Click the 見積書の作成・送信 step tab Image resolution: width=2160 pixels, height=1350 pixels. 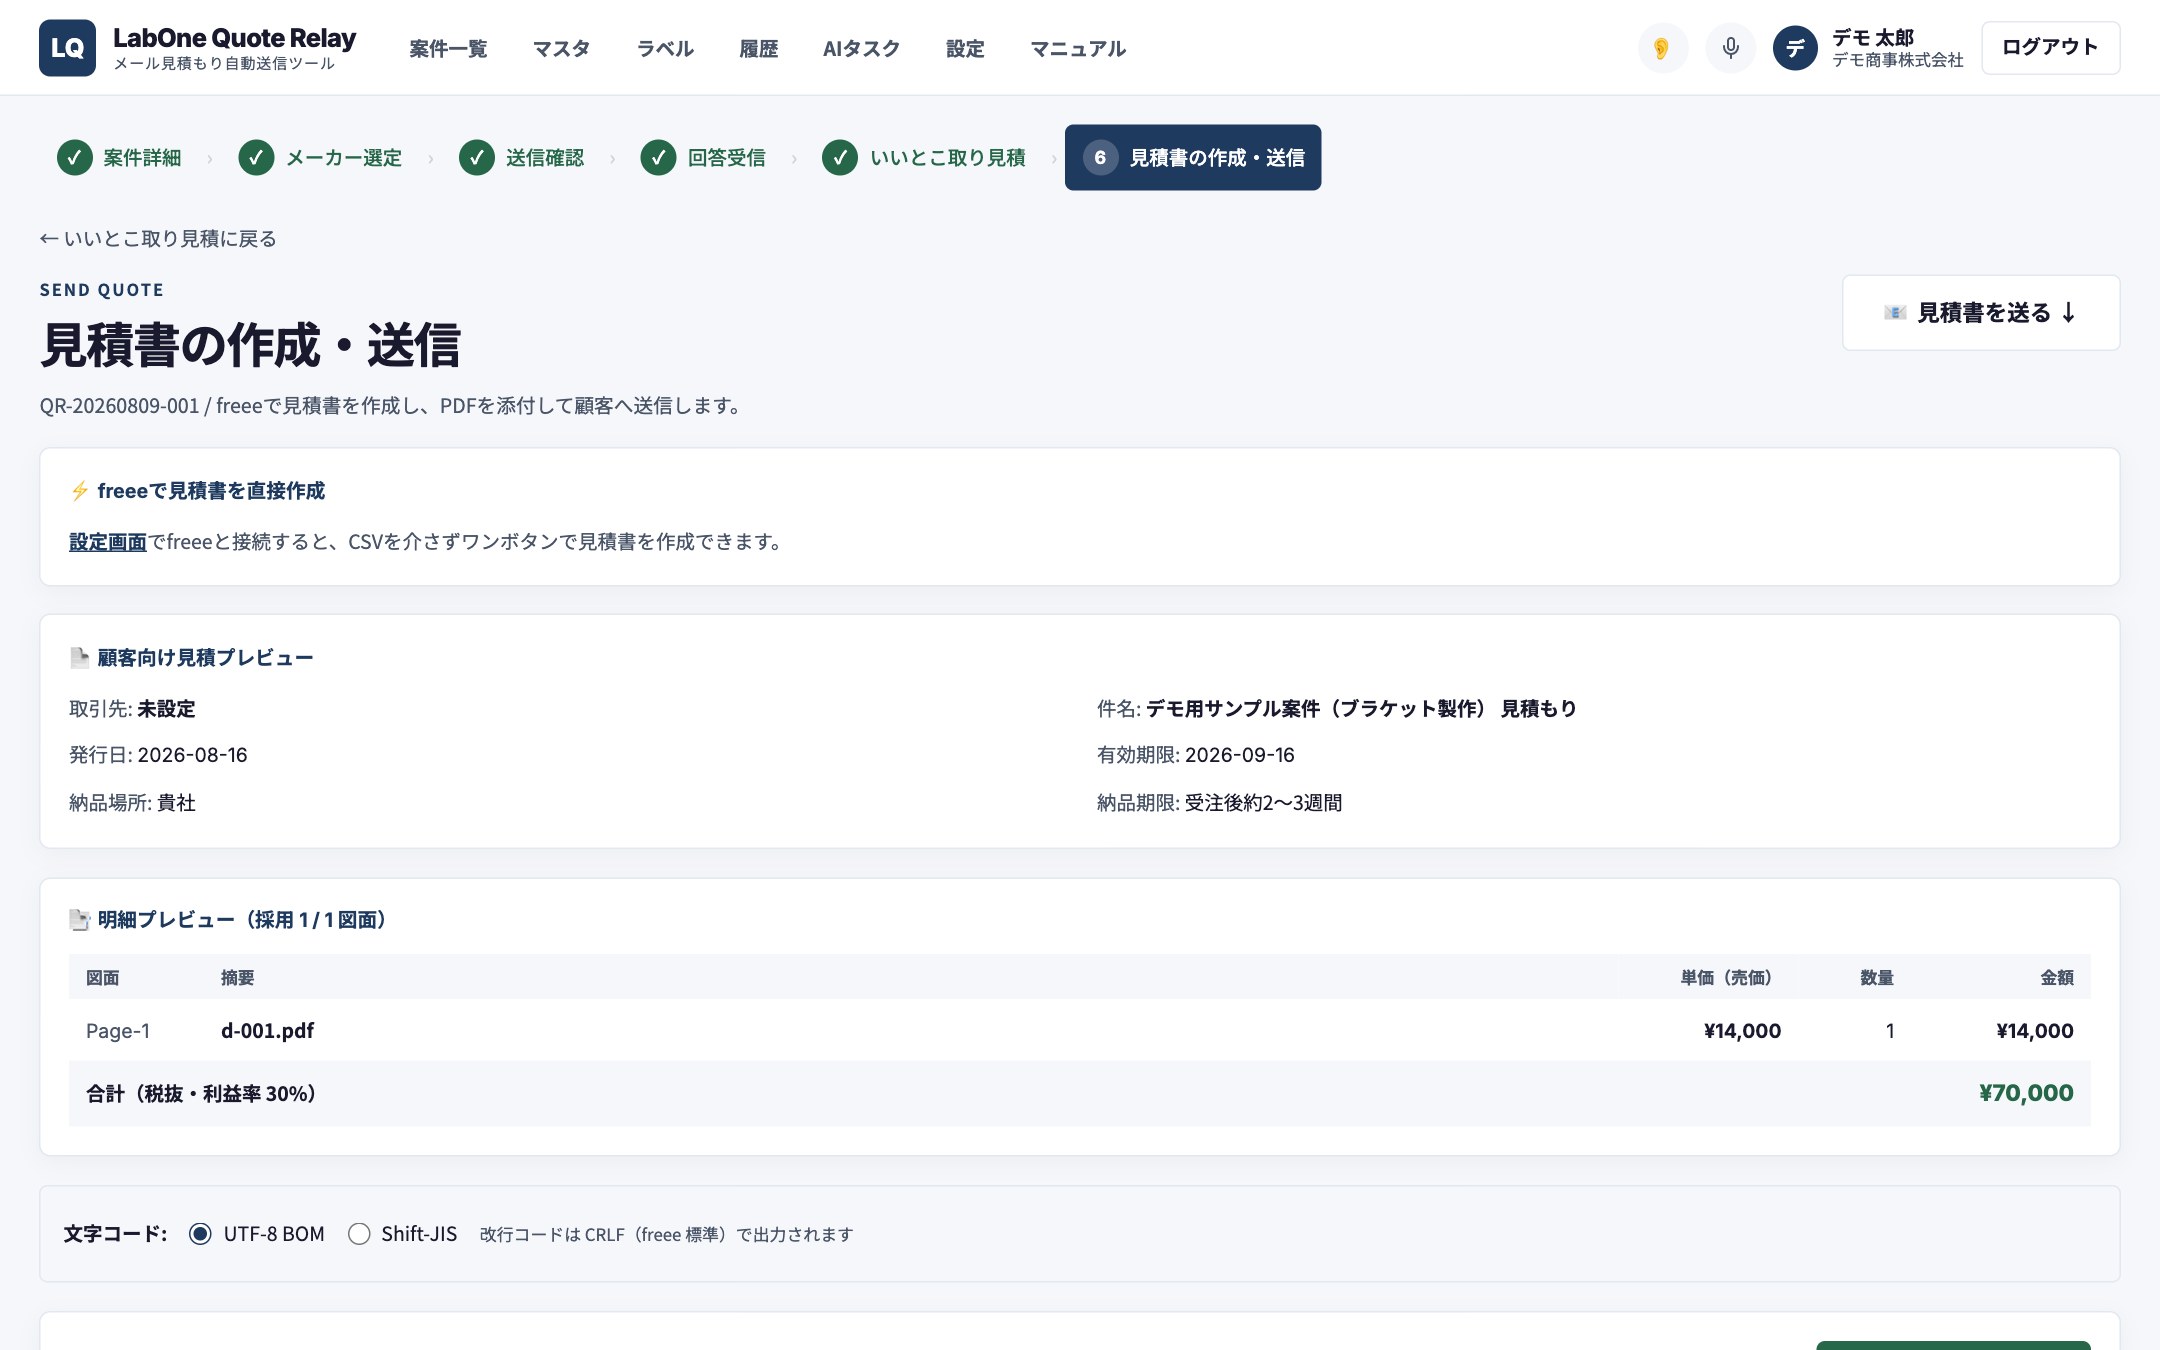click(1193, 158)
